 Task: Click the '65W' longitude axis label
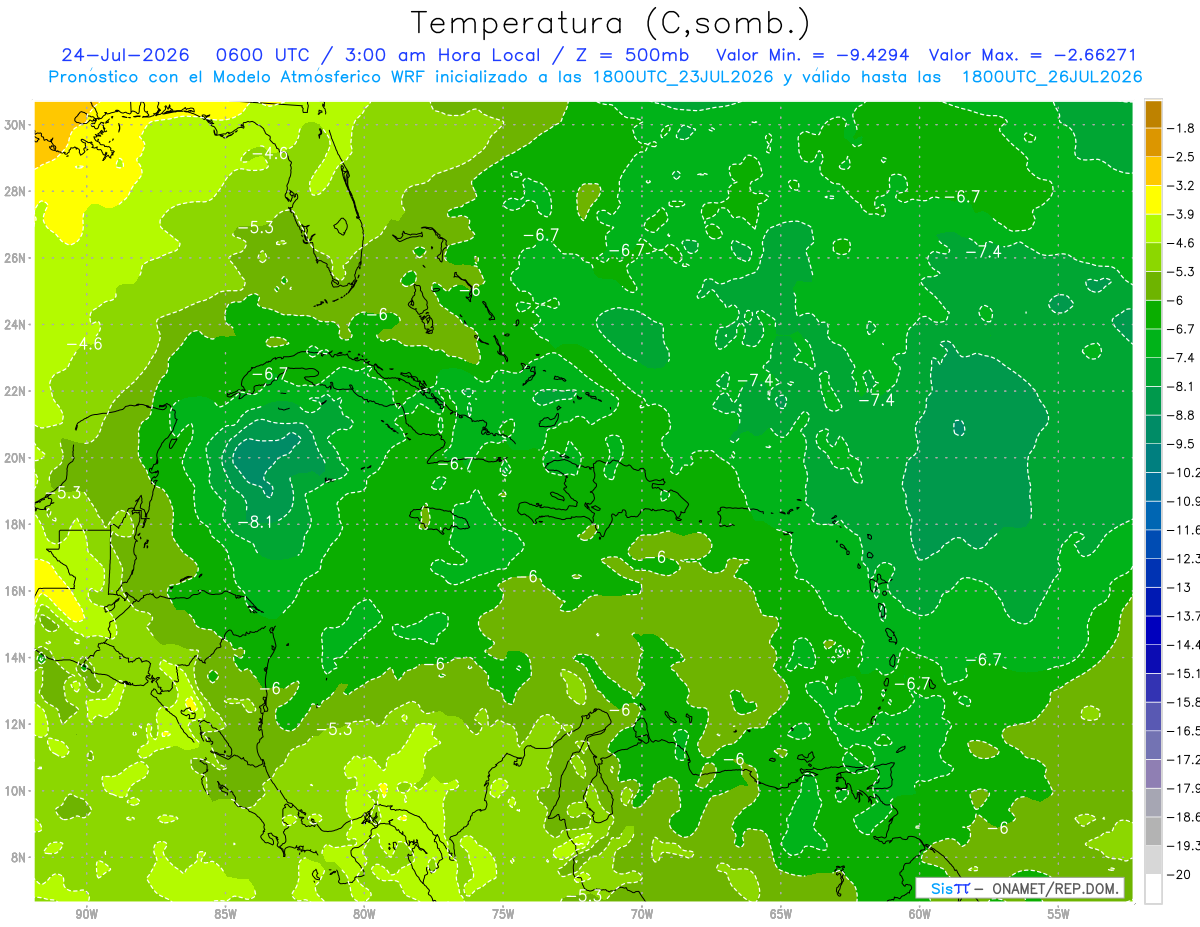(781, 915)
